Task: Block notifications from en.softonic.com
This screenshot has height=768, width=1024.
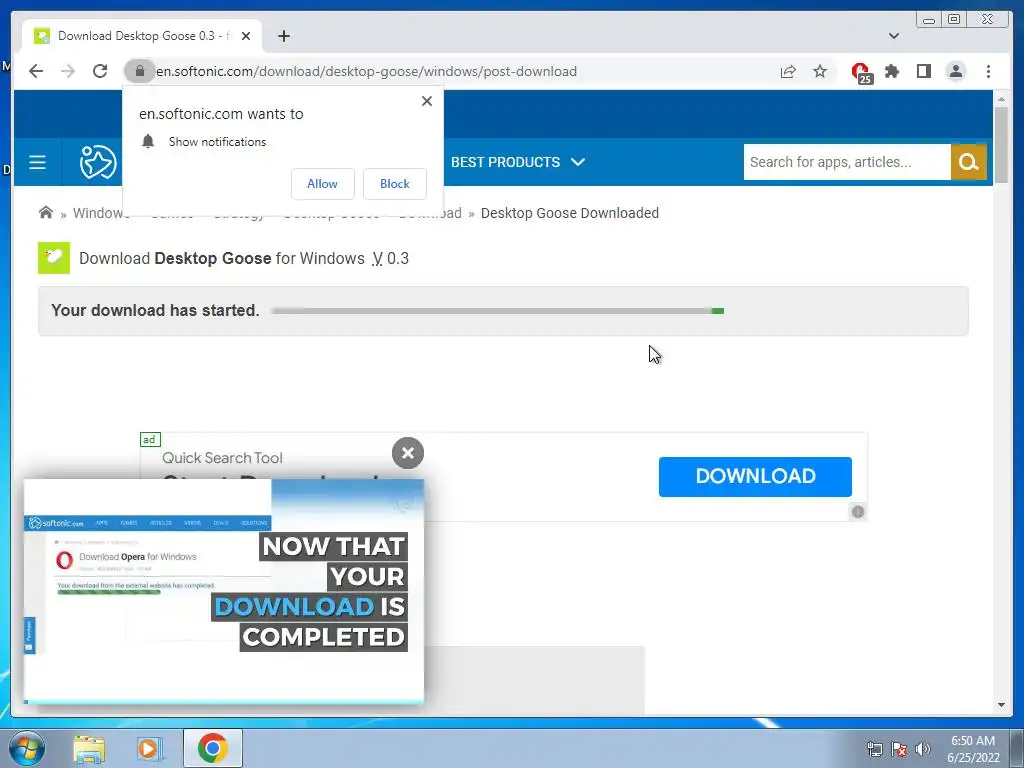Action: [x=394, y=184]
